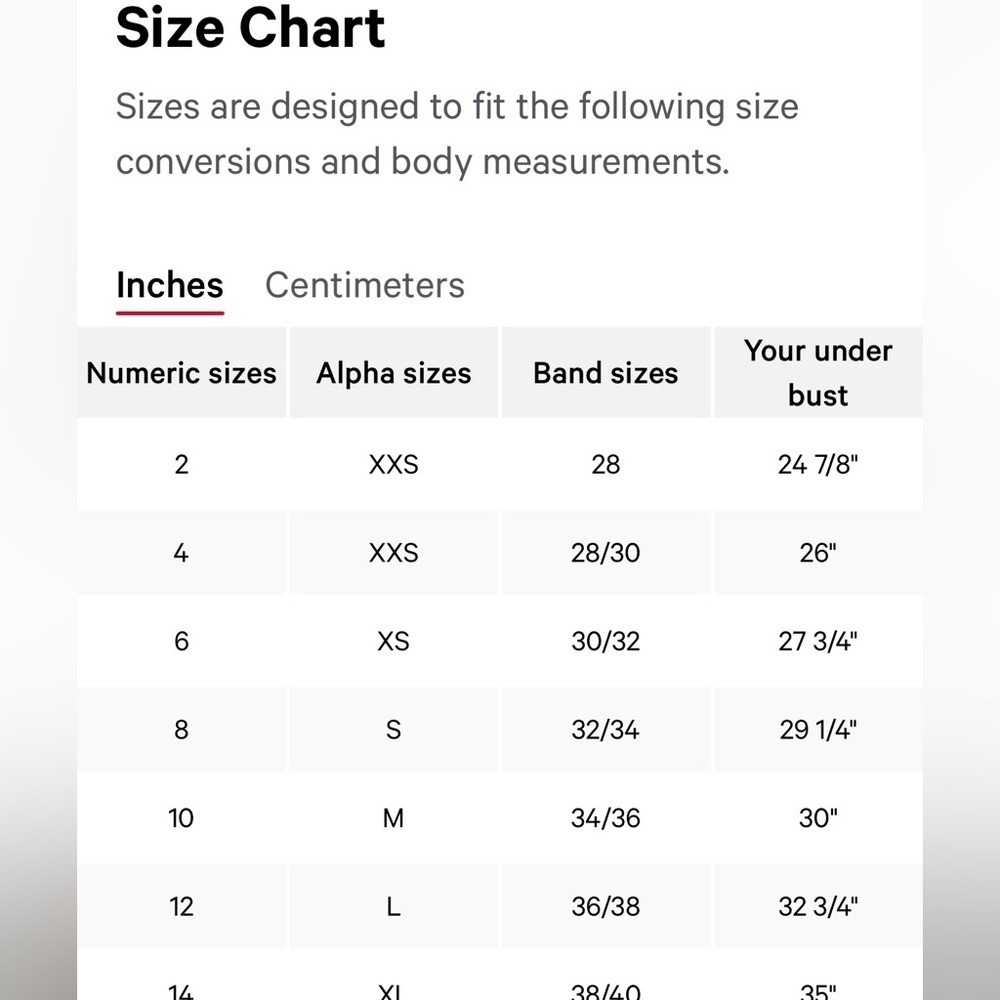Select numeric size 10 cell
1000x1000 pixels.
pos(181,818)
